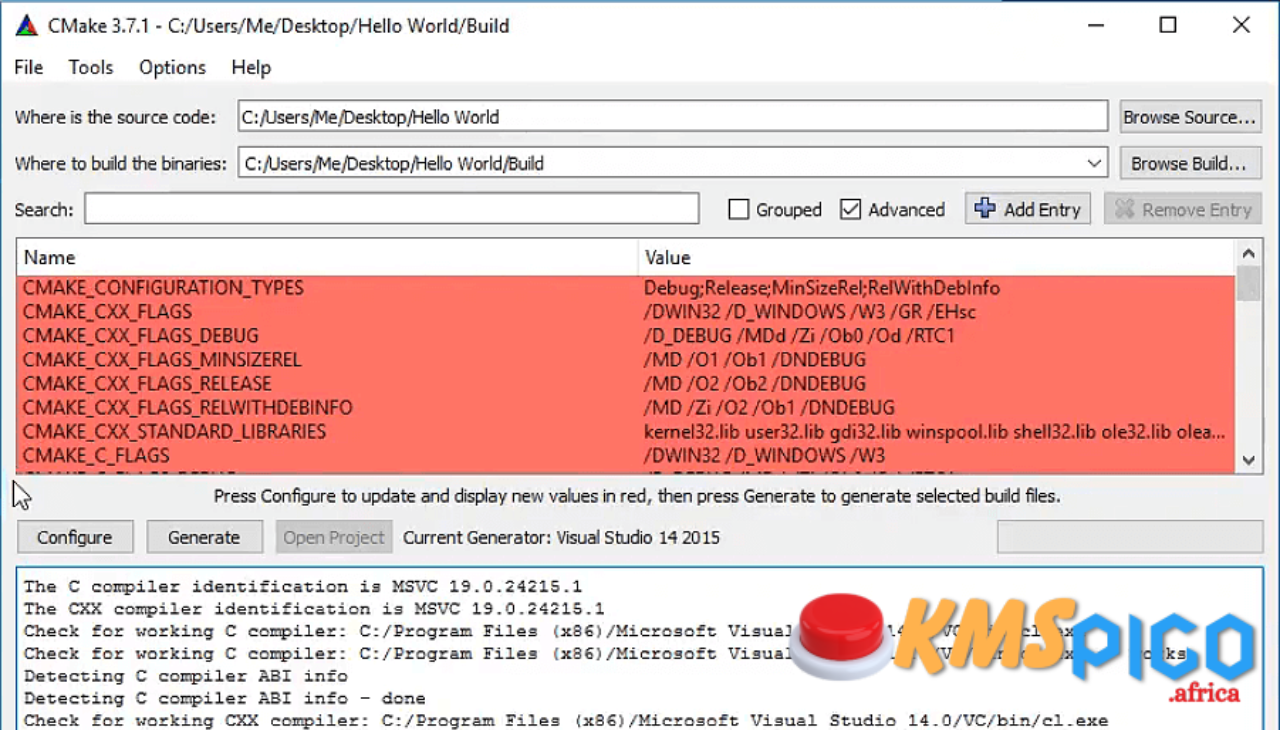1280x730 pixels.
Task: Edit value /MD /O2 /Ob2 /DNDEBUG
Action: (x=755, y=384)
